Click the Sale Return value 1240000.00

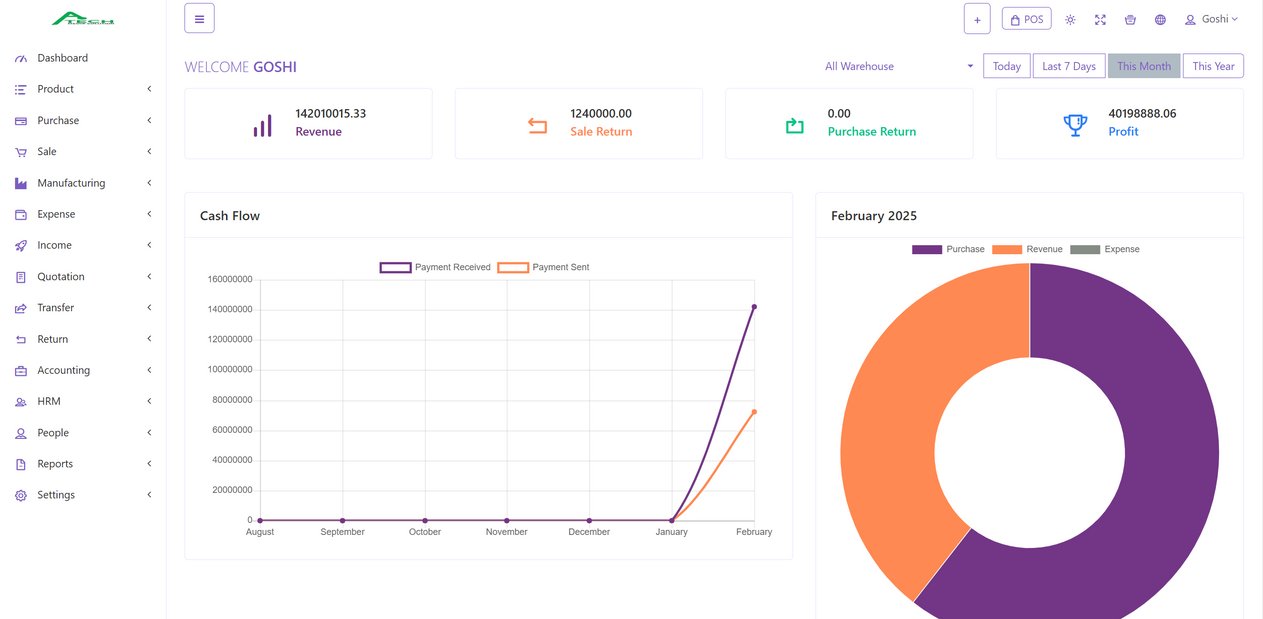(601, 114)
